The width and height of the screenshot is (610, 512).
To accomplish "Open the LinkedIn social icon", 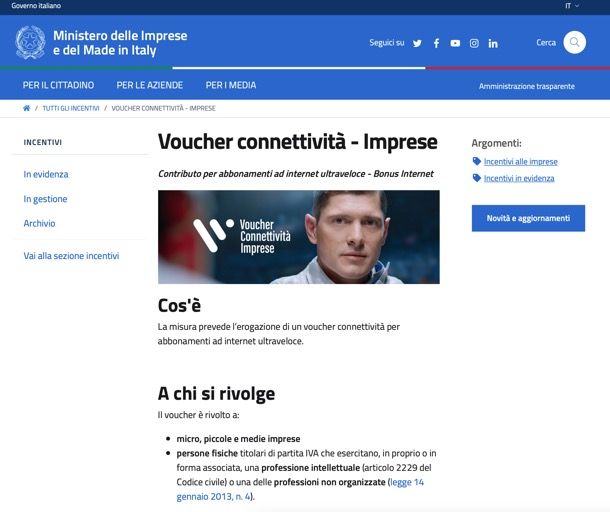I will coord(493,43).
